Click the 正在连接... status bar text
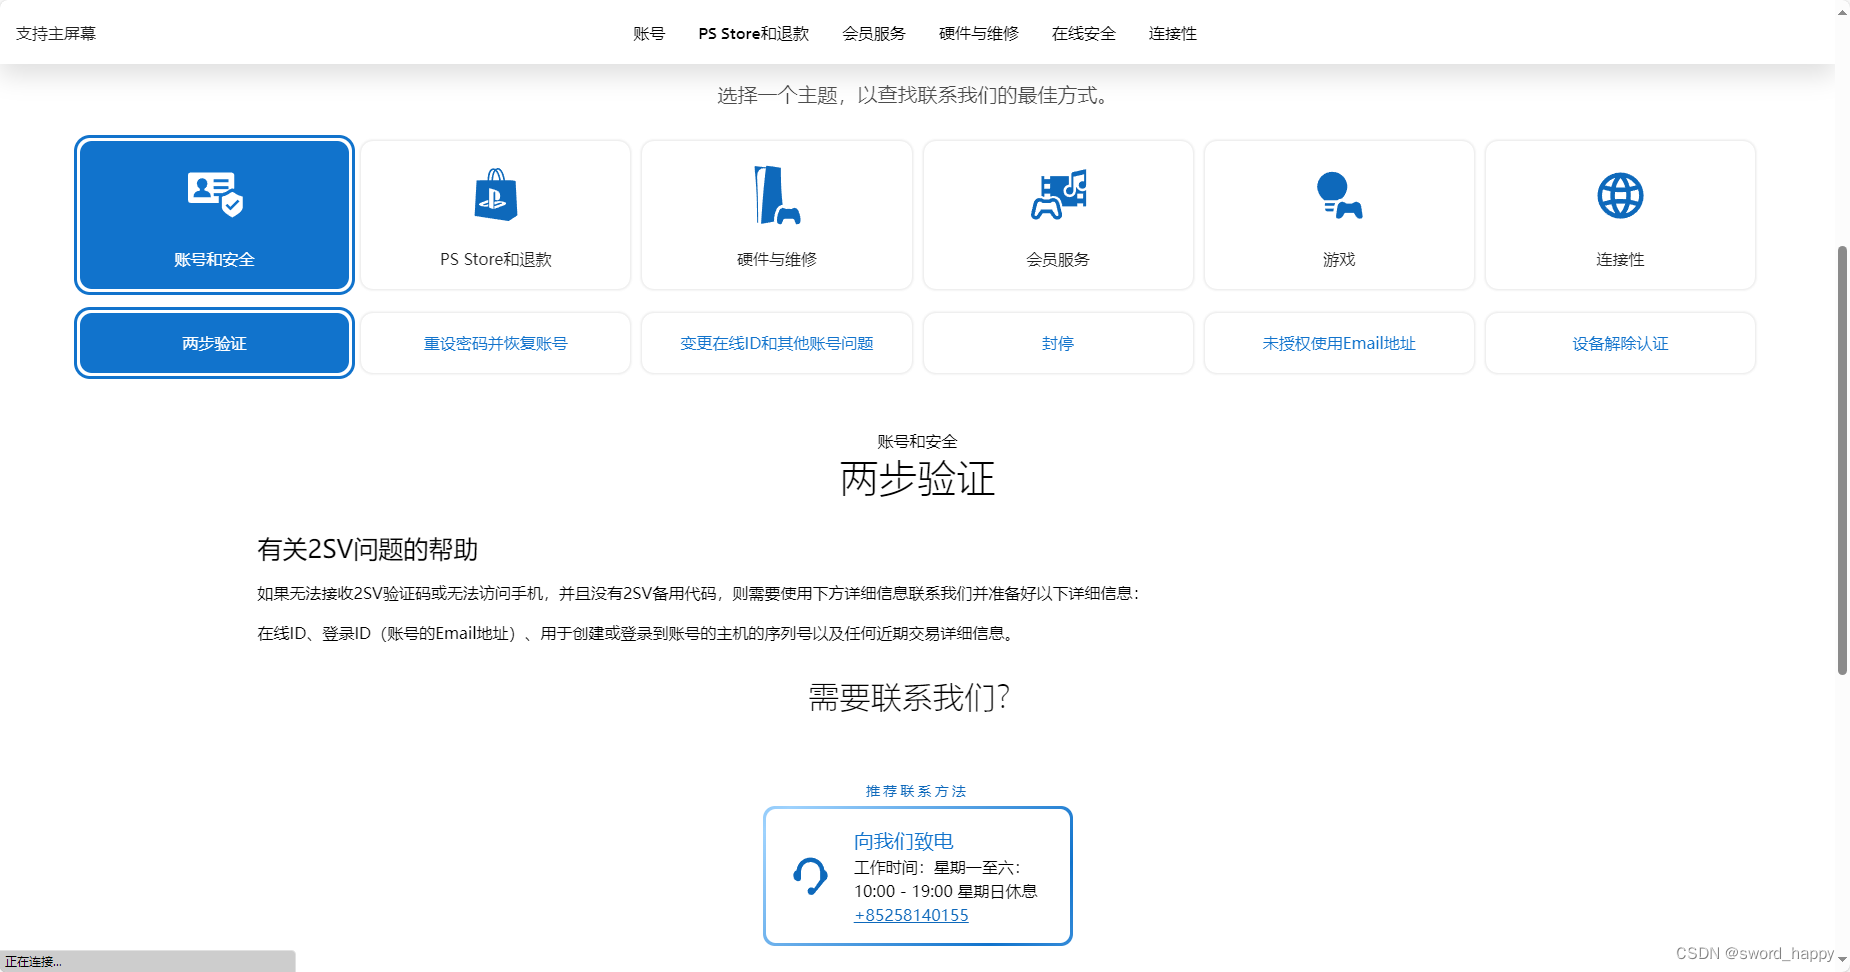The width and height of the screenshot is (1850, 972). click(x=34, y=961)
